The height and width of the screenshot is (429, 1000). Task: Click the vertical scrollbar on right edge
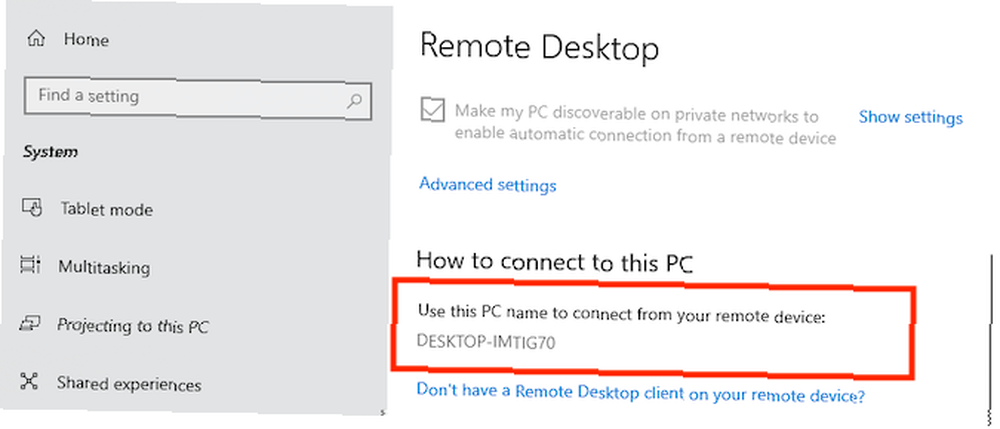991,338
